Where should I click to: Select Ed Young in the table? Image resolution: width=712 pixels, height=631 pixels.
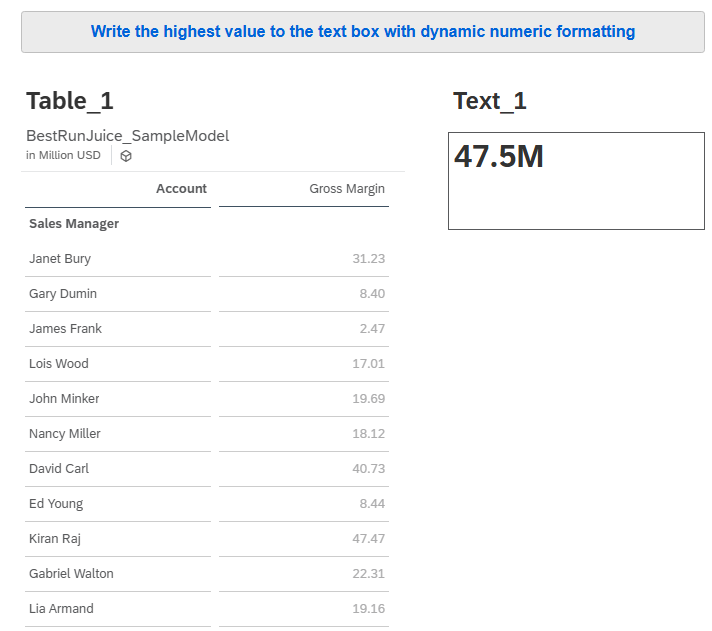click(x=56, y=504)
